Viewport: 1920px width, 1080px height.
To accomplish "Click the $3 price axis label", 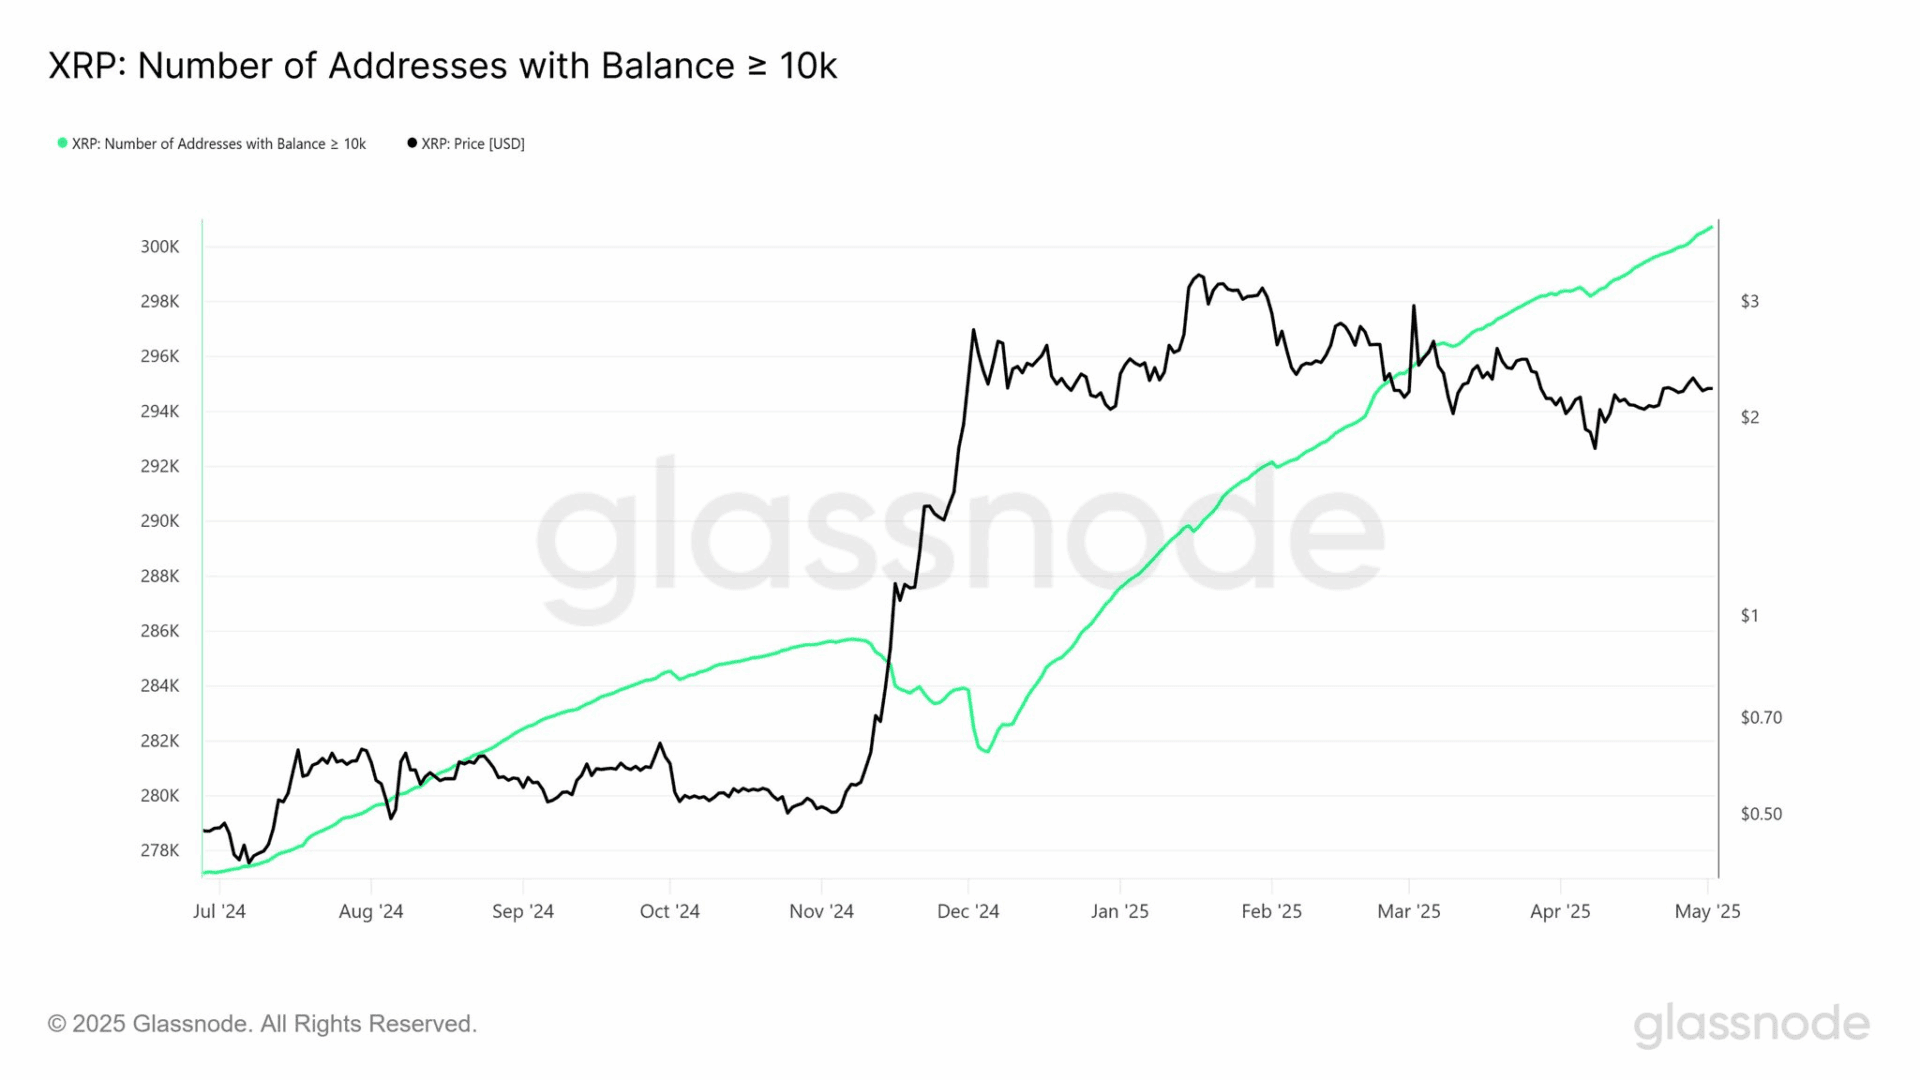I will point(1749,301).
